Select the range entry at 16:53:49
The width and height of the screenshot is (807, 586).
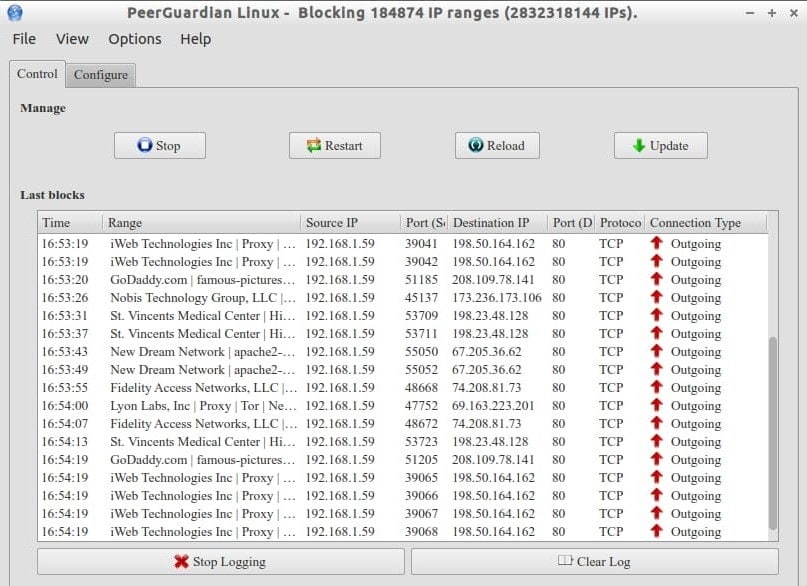203,370
